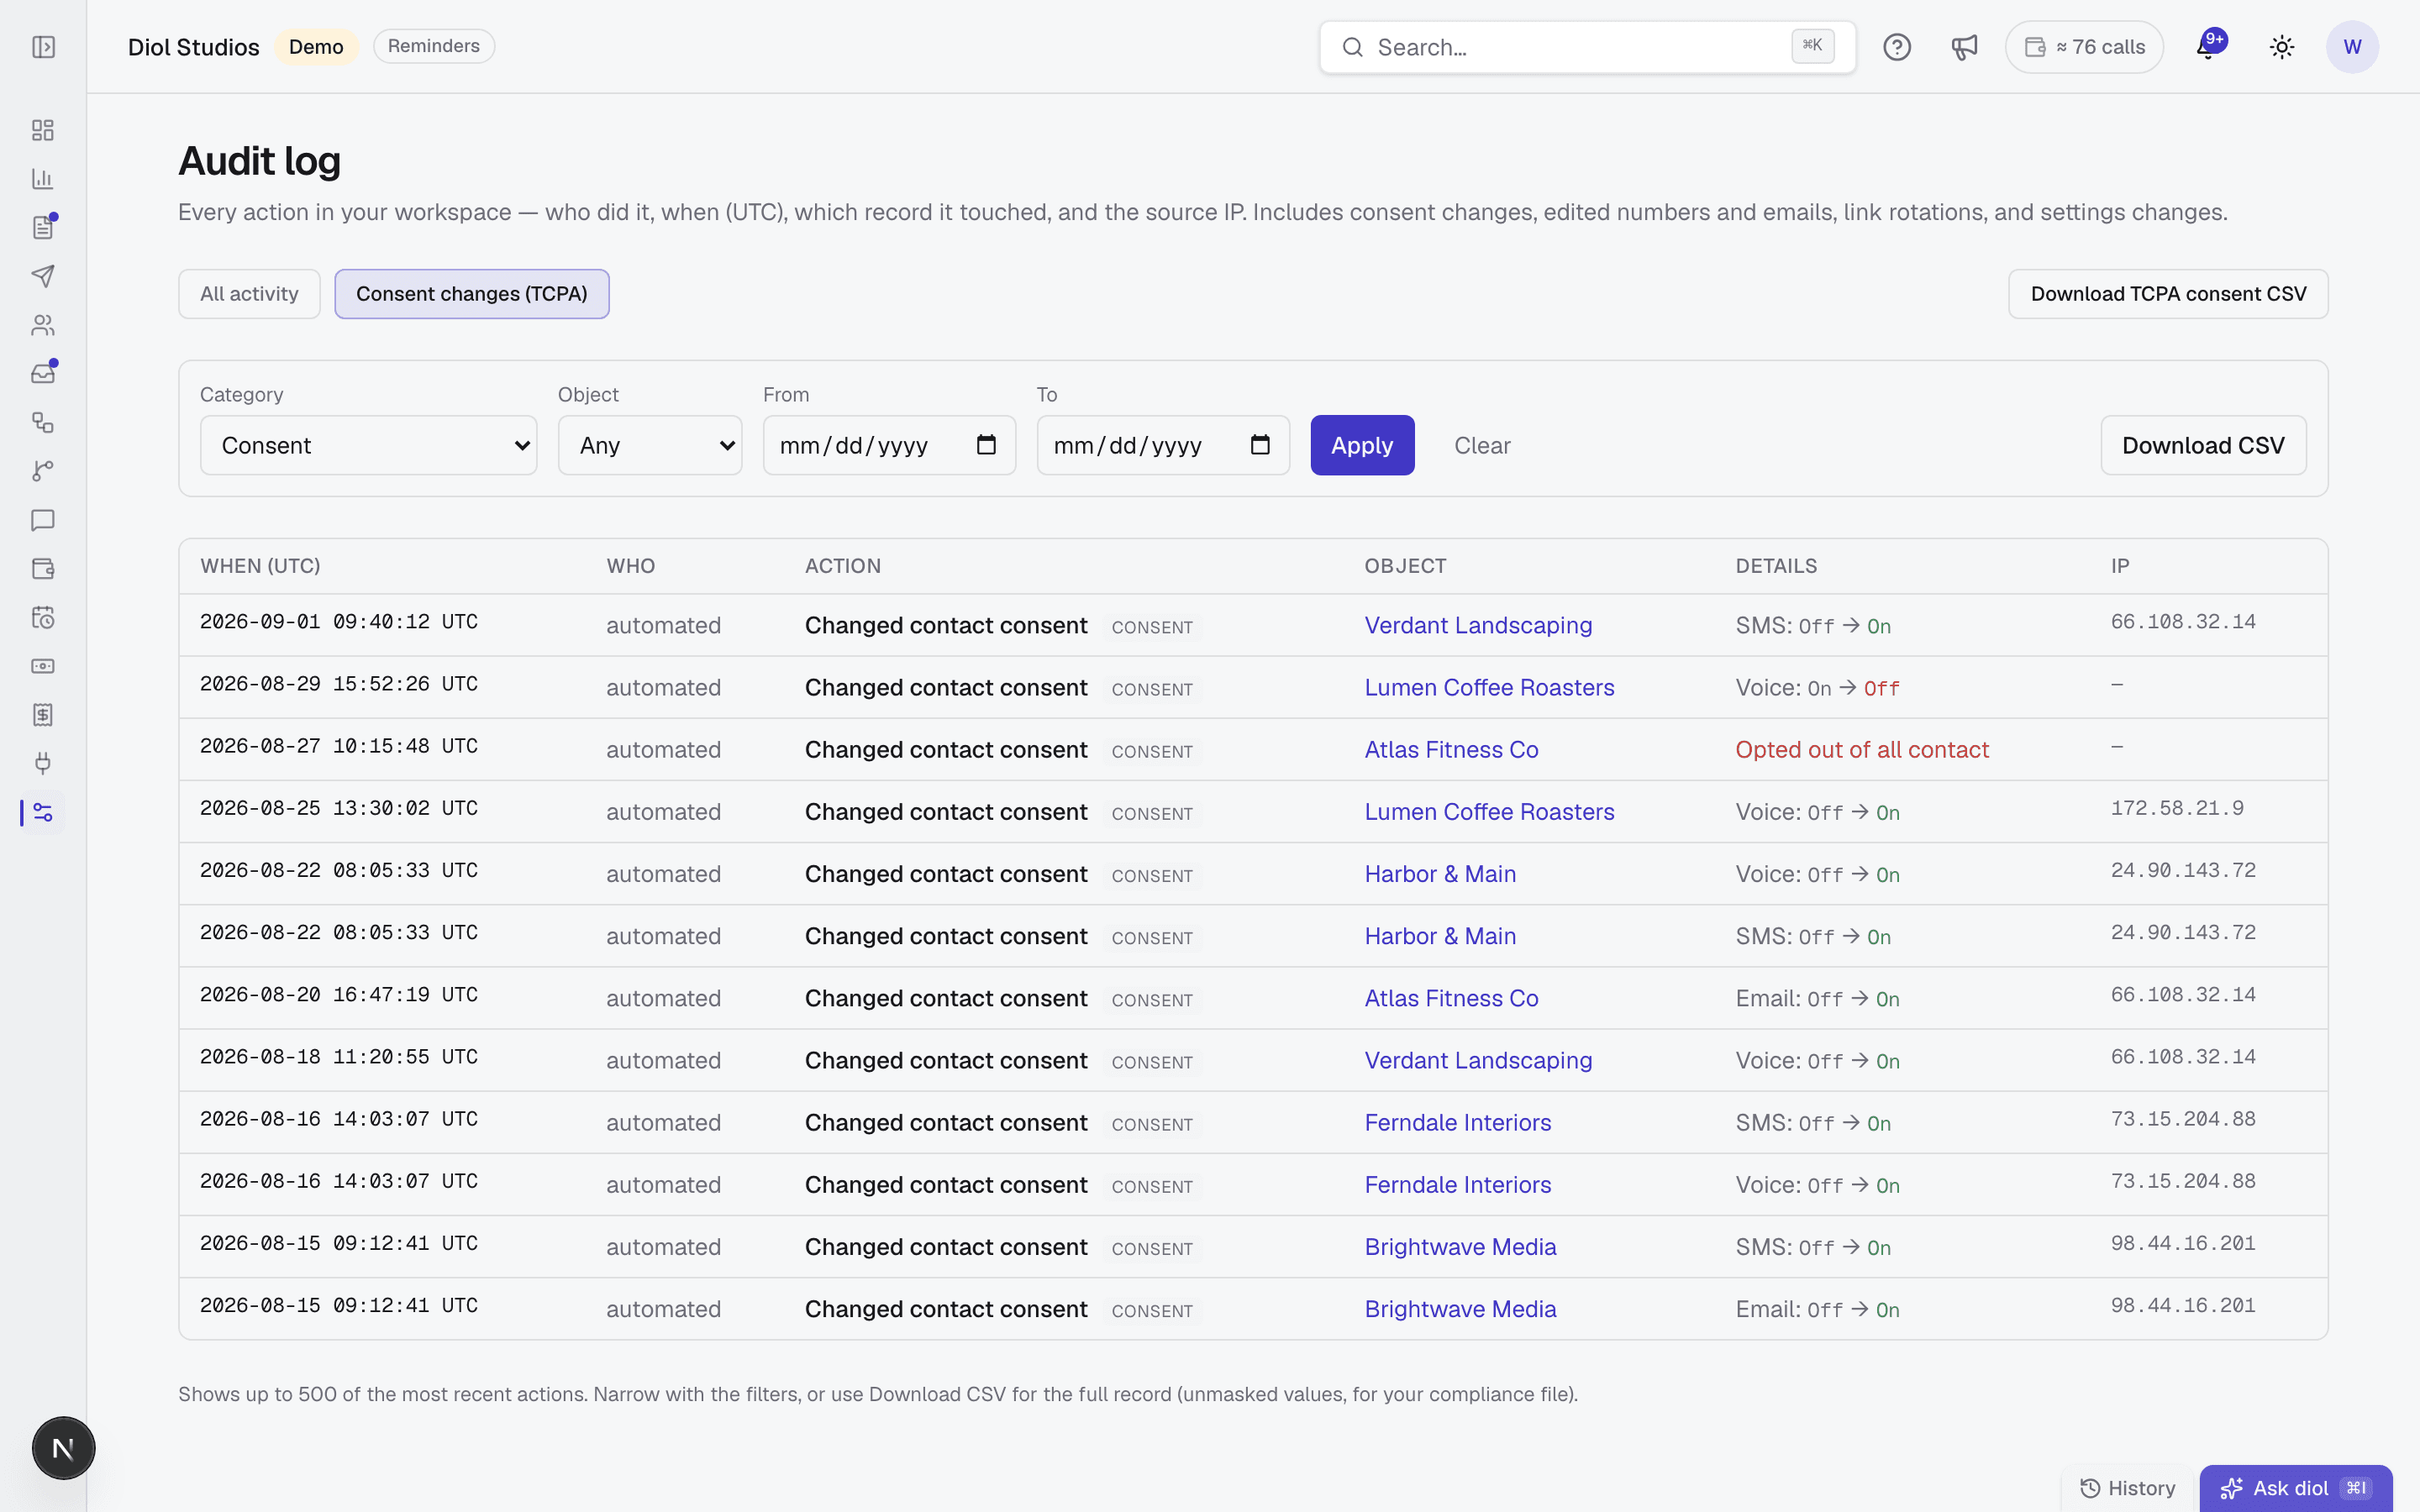2420x1512 pixels.
Task: Click the IP address 172.58.21.9
Action: click(2177, 808)
